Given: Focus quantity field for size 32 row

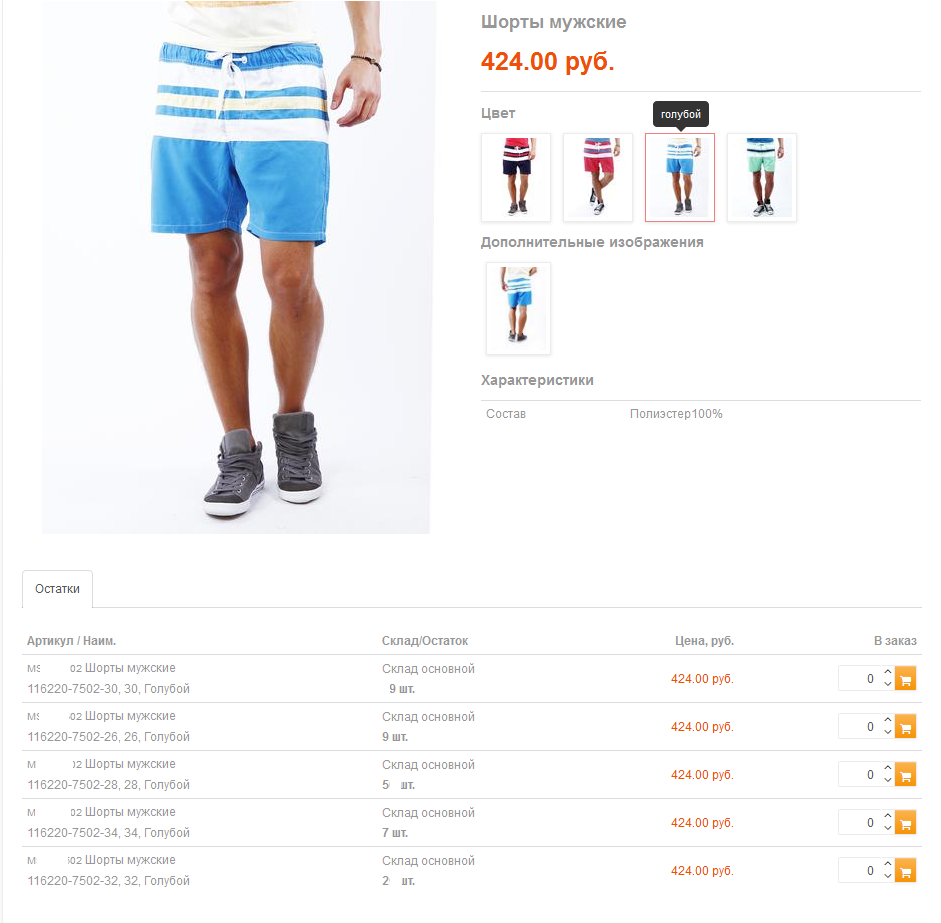Looking at the screenshot, I should (860, 871).
